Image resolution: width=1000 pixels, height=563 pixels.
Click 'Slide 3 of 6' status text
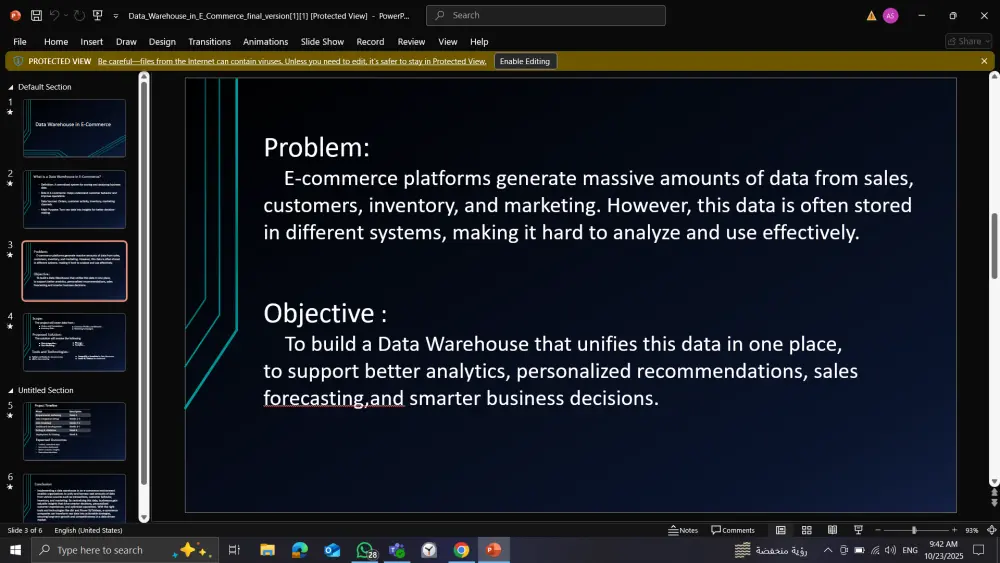tap(25, 530)
